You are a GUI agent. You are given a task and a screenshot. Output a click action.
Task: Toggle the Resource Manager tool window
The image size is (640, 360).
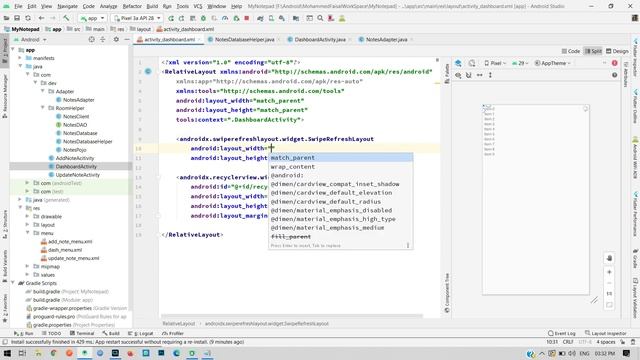pyautogui.click(x=5, y=96)
